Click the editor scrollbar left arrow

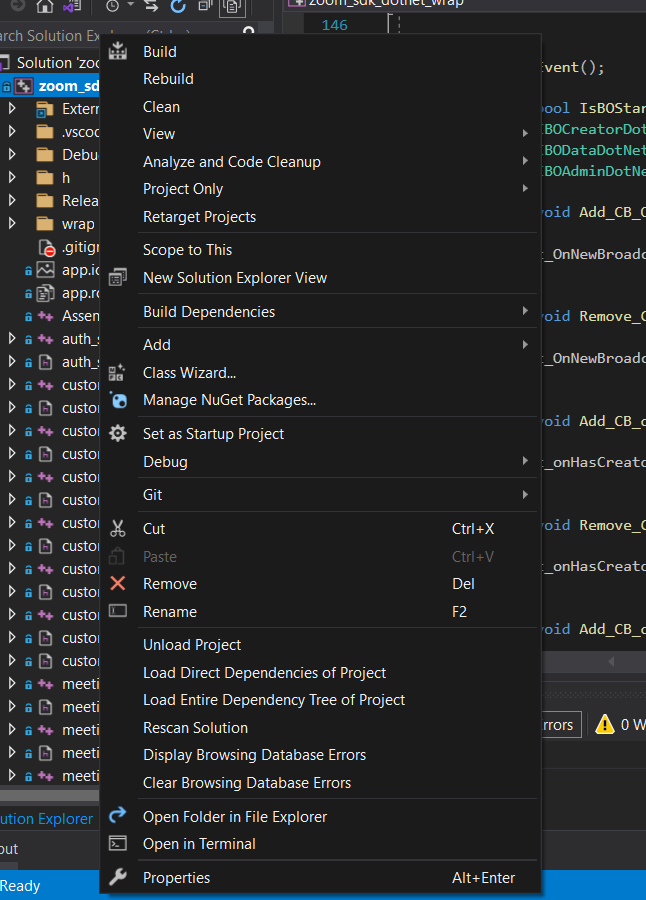[611, 662]
